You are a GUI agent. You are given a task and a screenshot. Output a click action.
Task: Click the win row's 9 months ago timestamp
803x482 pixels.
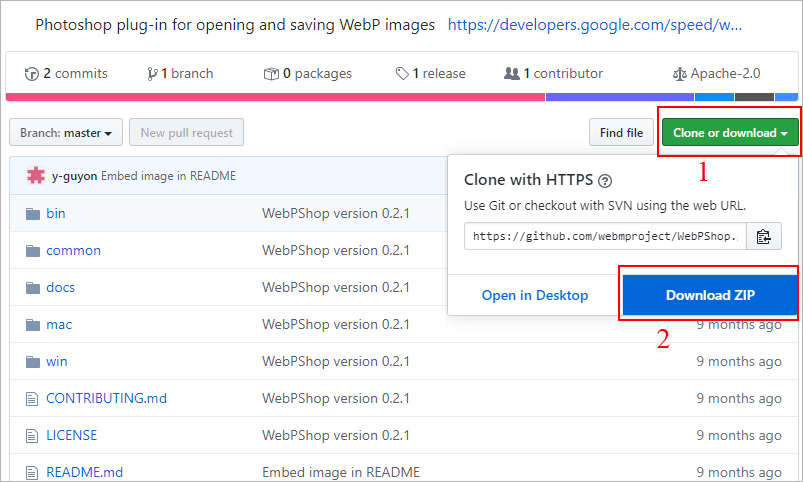739,362
